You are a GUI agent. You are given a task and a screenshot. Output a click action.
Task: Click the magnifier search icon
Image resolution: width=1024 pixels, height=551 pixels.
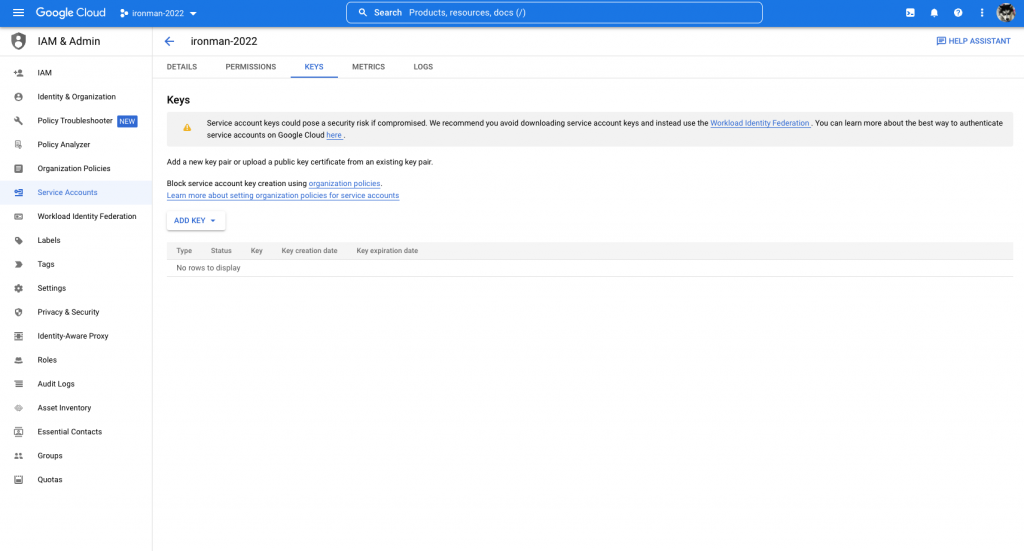[x=362, y=12]
